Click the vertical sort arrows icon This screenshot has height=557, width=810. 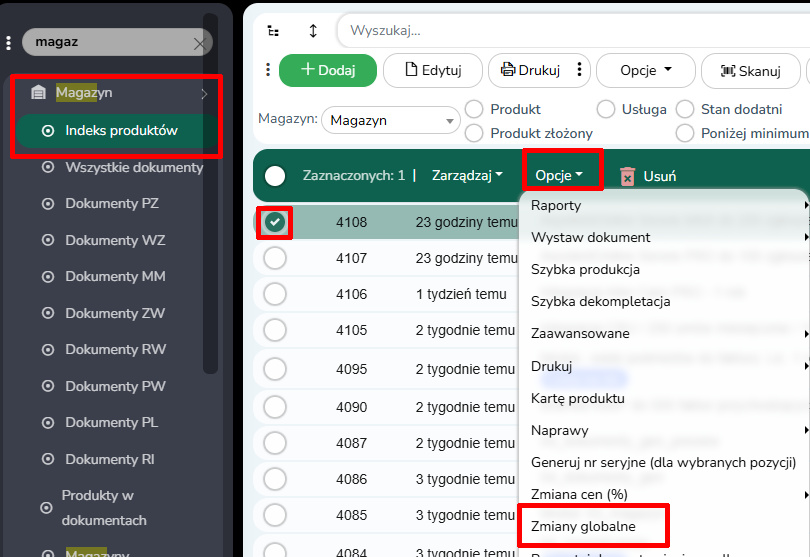coord(313,31)
